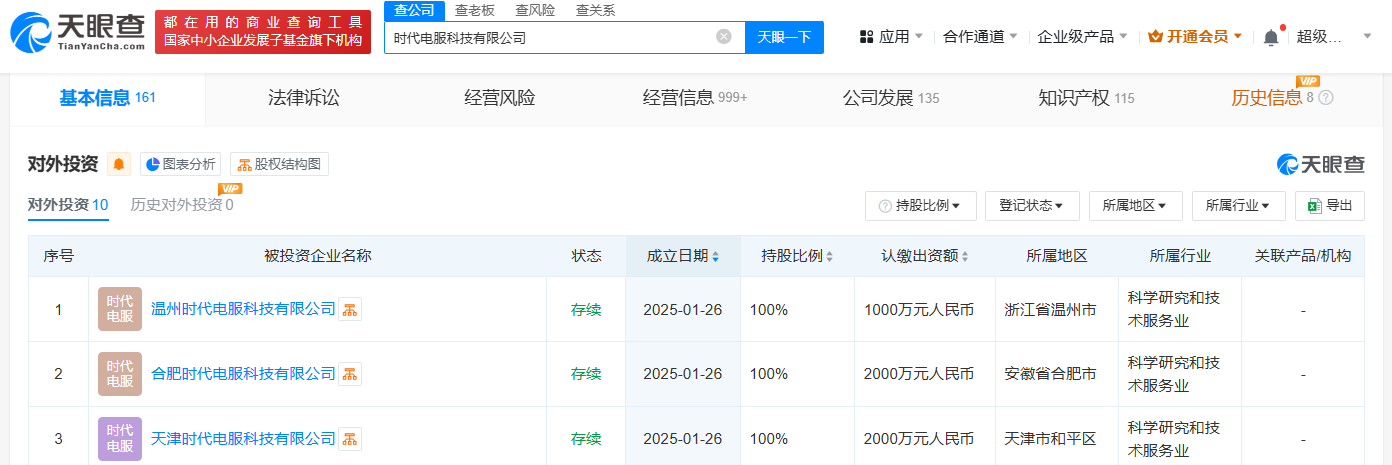Viewport: 1392px width, 465px height.
Task: Open the 超级 user account dropdown
Action: click(x=1335, y=36)
